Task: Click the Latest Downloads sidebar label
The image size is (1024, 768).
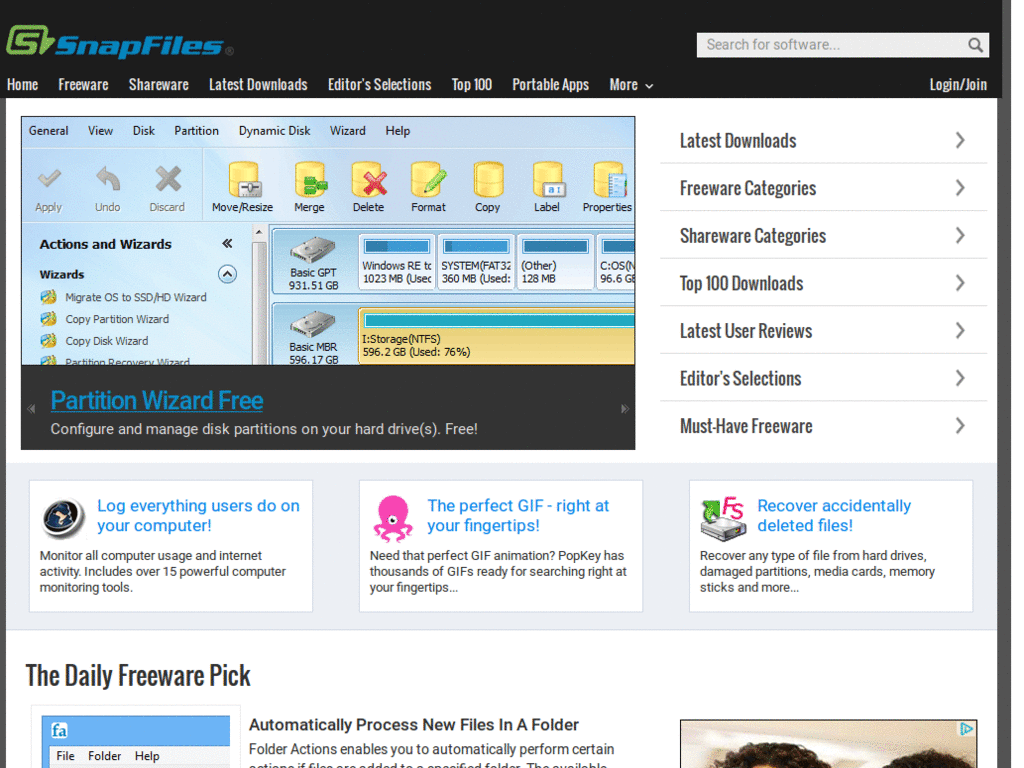Action: 738,140
